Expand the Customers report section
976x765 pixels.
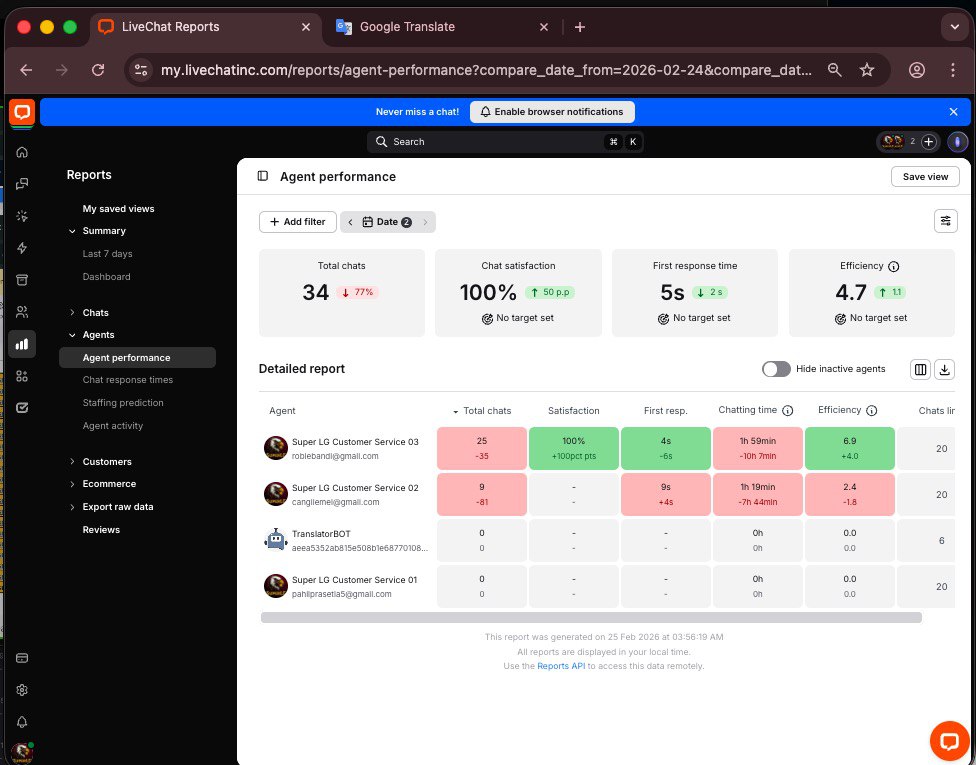click(106, 462)
